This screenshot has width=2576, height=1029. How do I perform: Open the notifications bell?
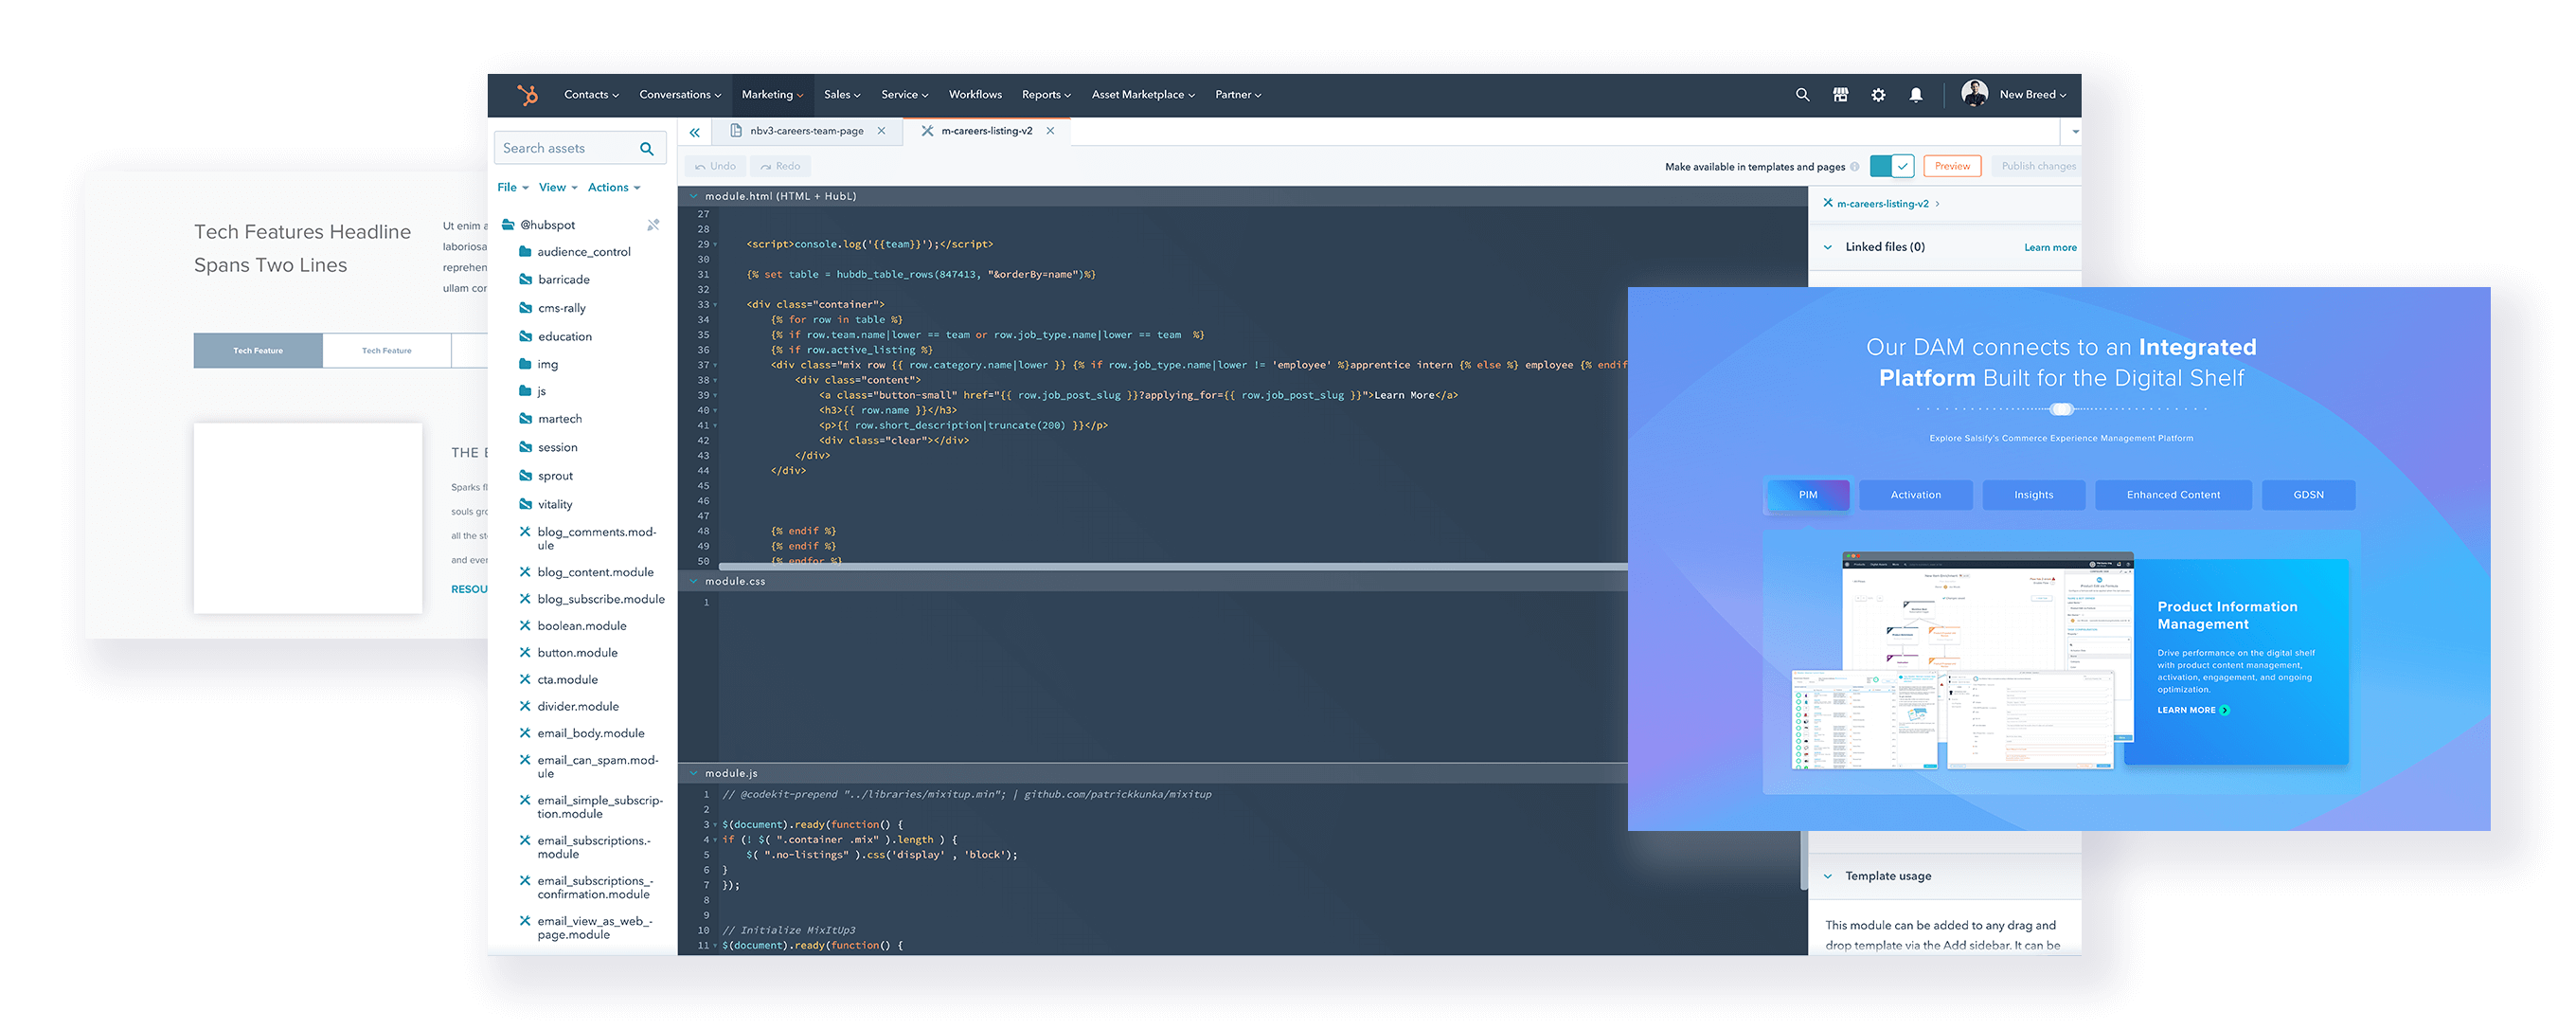point(1915,95)
